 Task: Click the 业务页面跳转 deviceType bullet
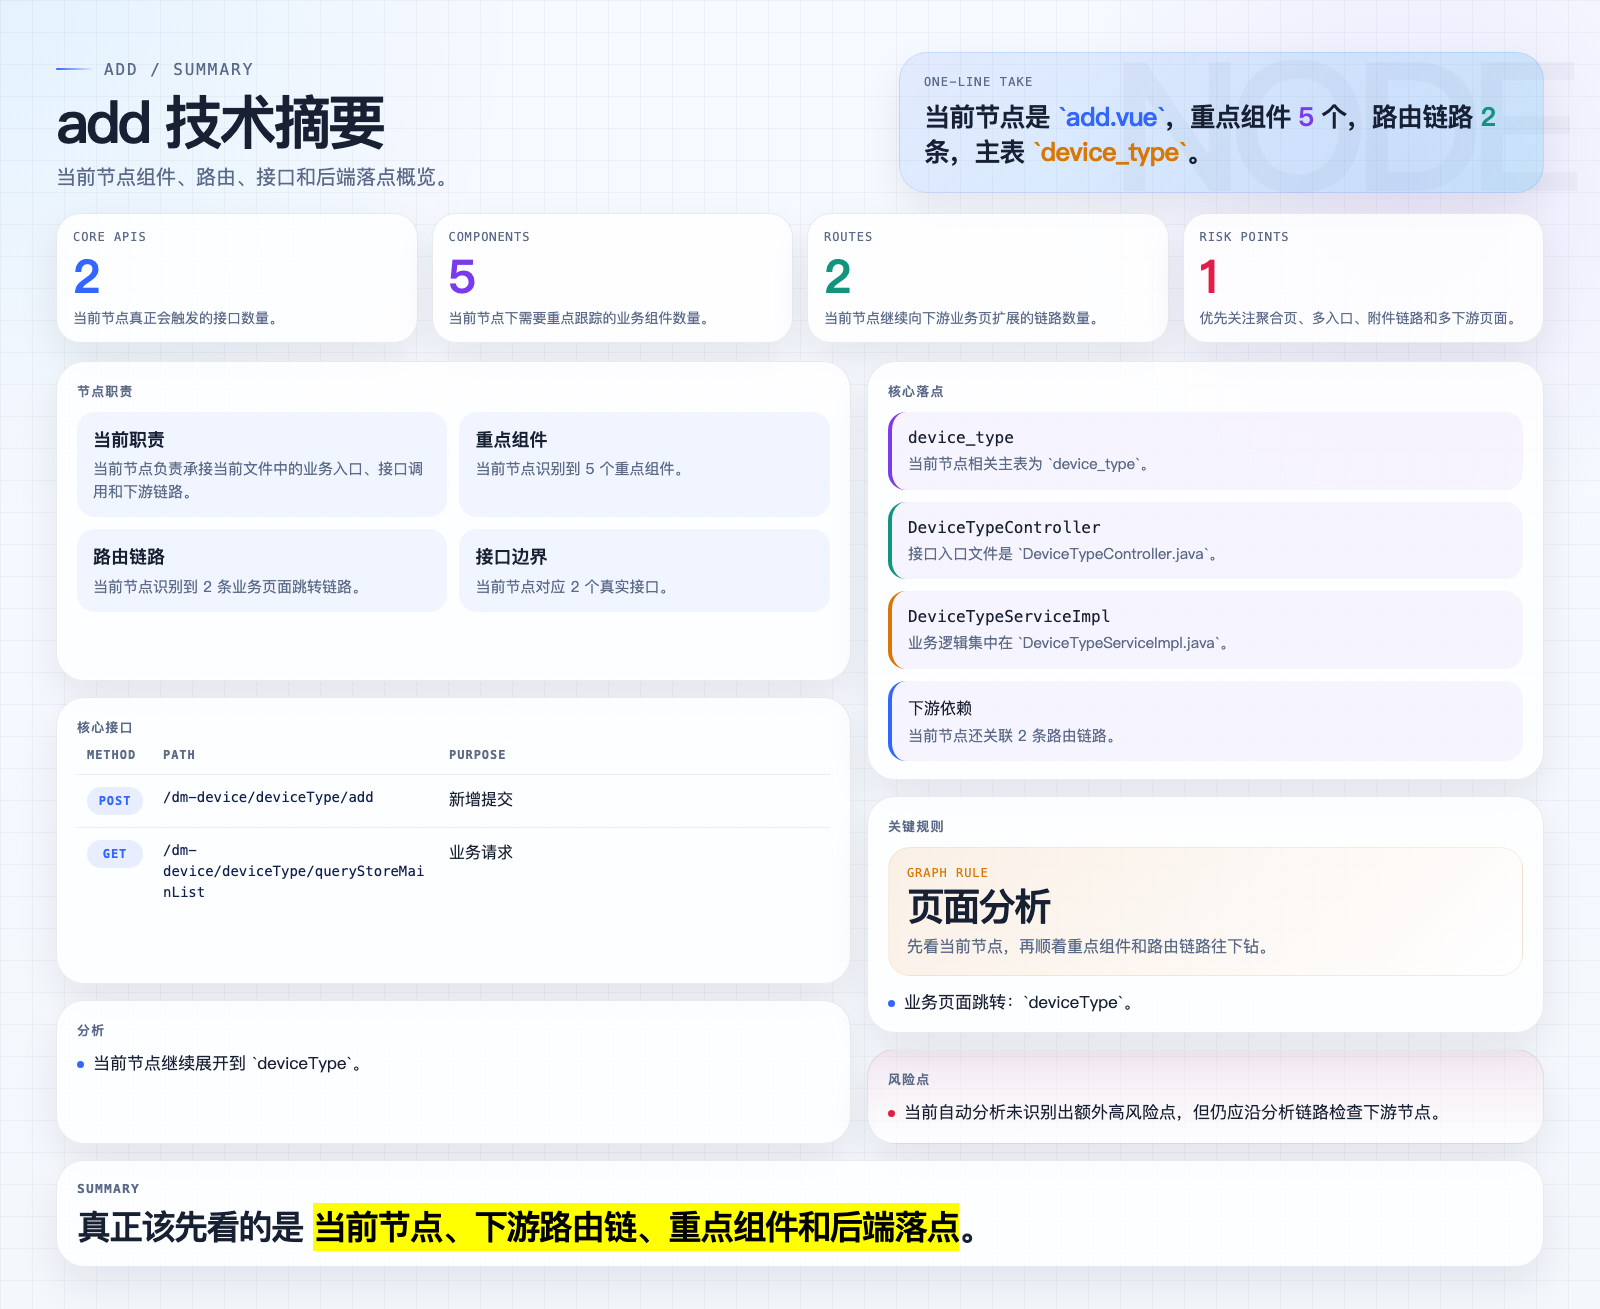(x=1018, y=1002)
